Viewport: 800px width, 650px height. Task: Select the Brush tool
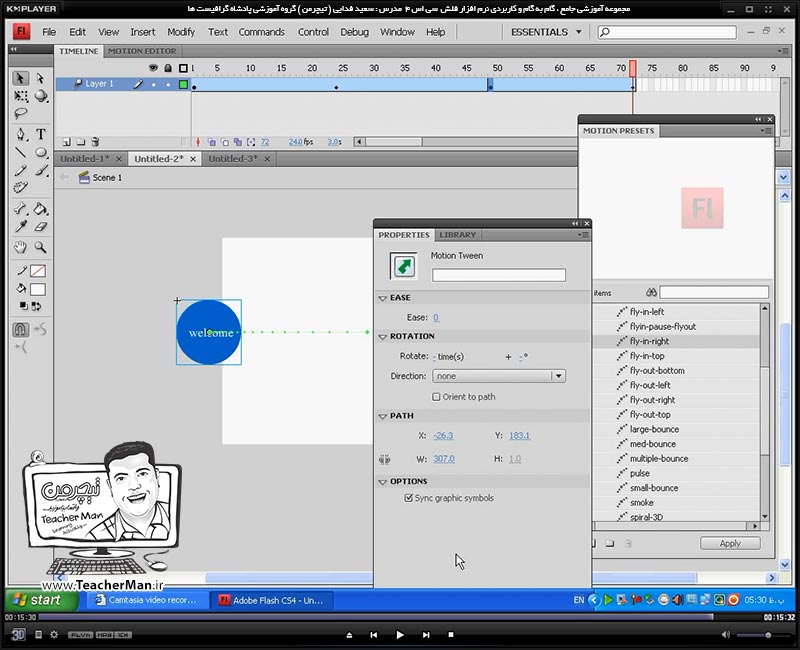pos(41,170)
